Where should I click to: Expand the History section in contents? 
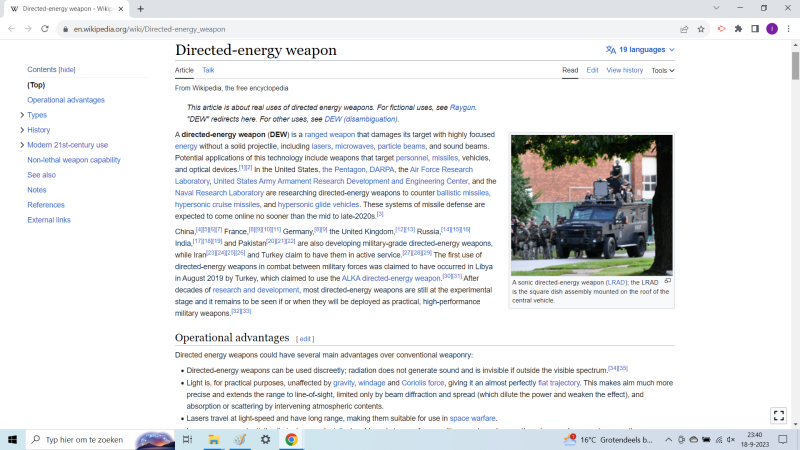coord(22,130)
